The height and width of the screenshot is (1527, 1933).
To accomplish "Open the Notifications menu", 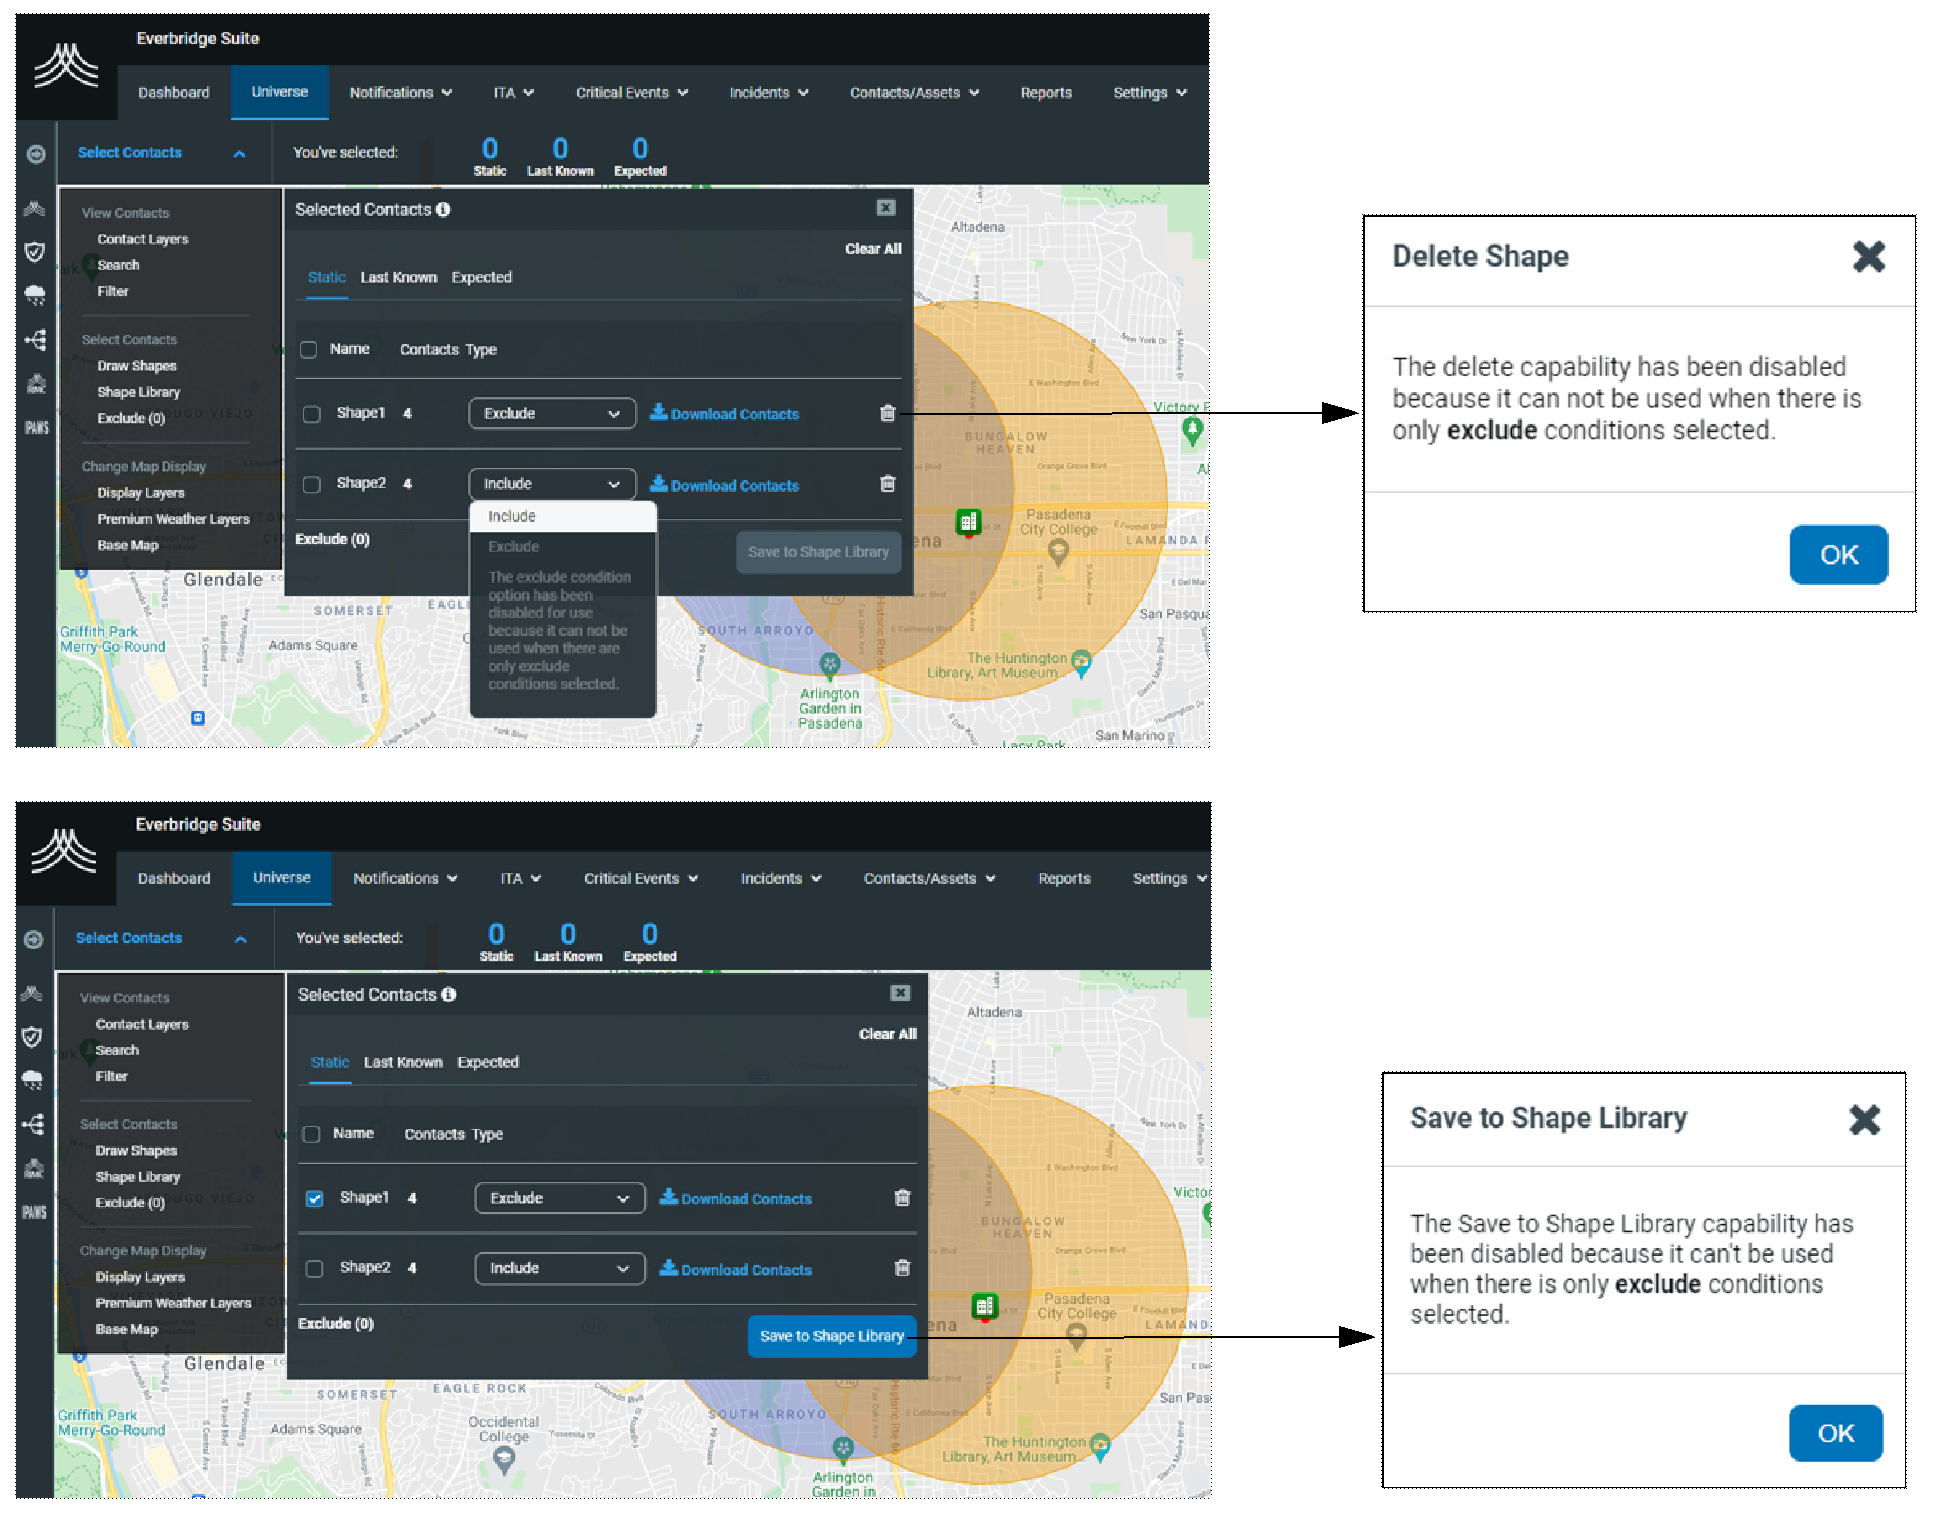I will click(x=400, y=93).
